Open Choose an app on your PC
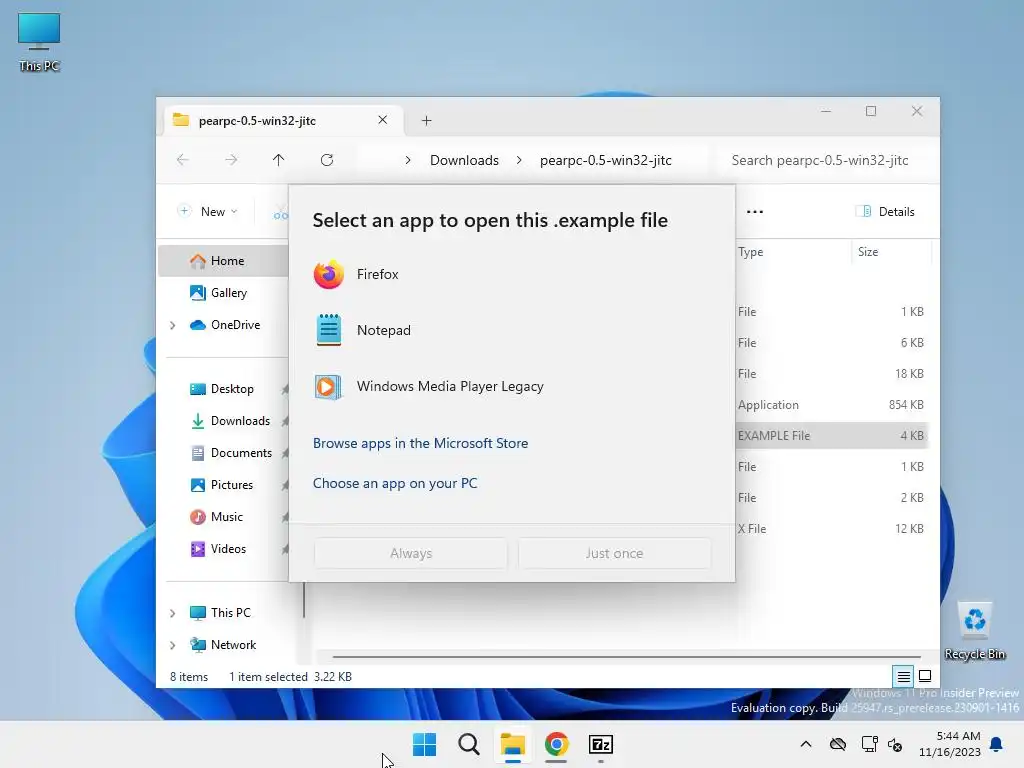 pyautogui.click(x=395, y=483)
